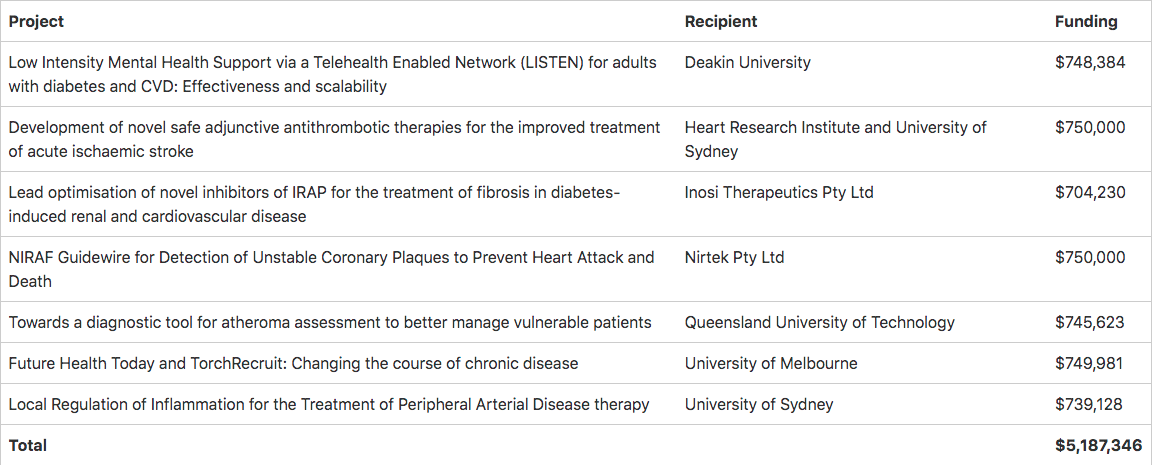This screenshot has height=465, width=1152.
Task: Click University of Melbourne recipient cell
Action: point(771,363)
